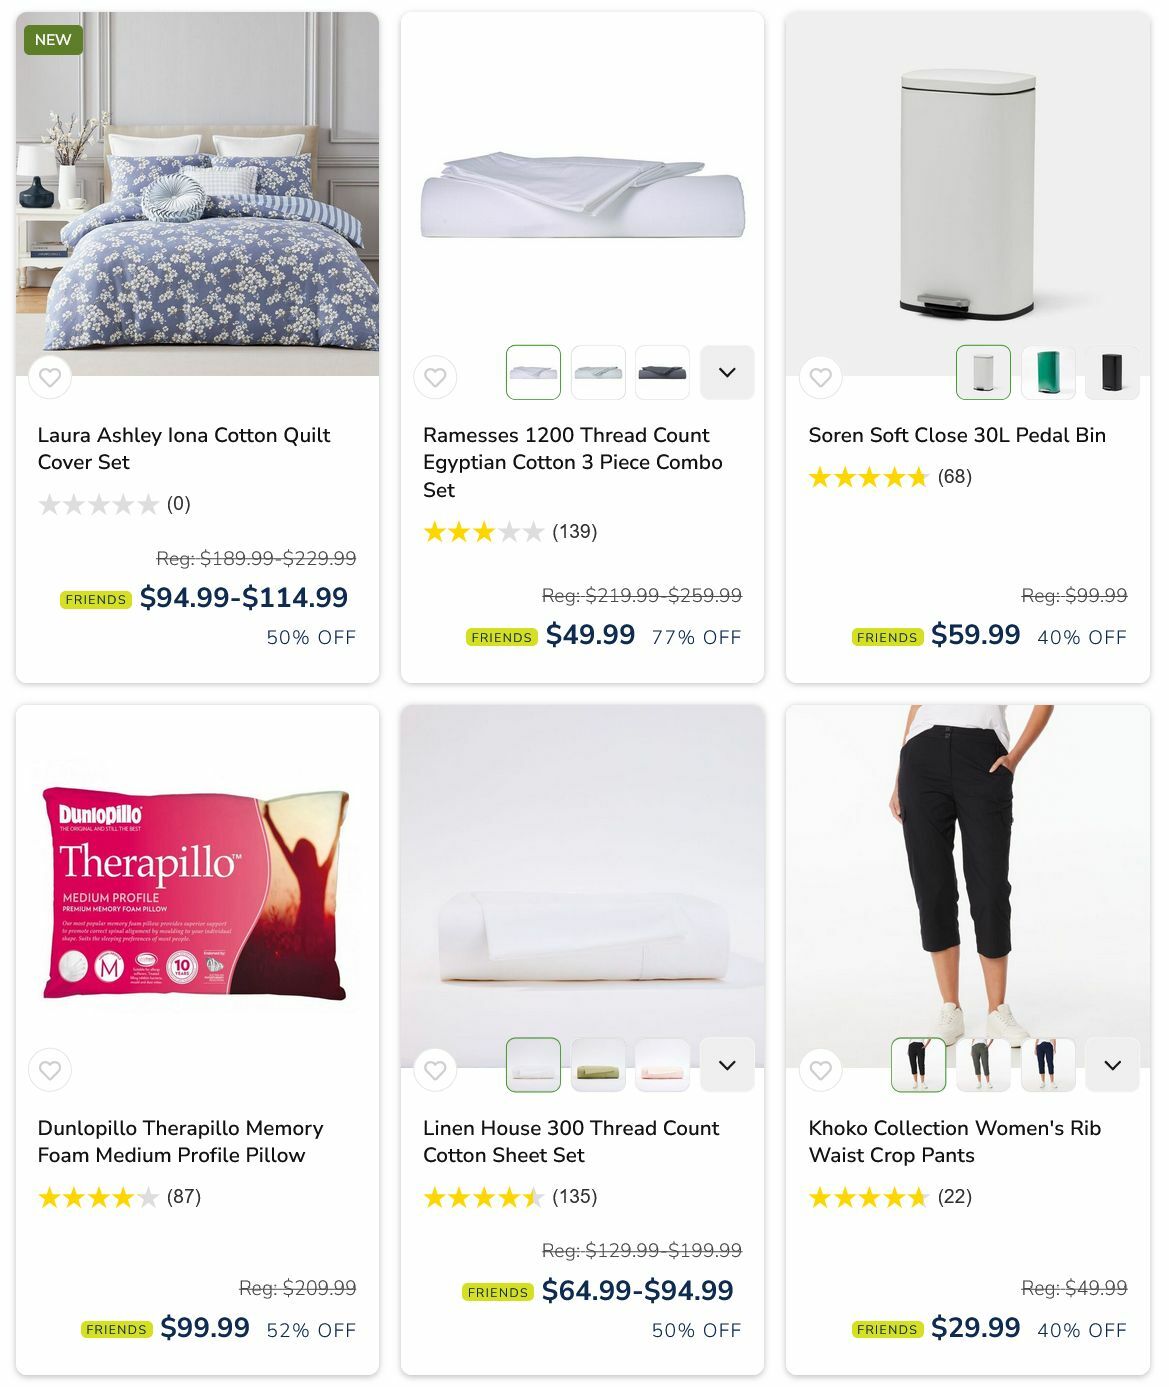Save Linen House sheet set to favorites
This screenshot has width=1169, height=1387.
(x=435, y=1071)
